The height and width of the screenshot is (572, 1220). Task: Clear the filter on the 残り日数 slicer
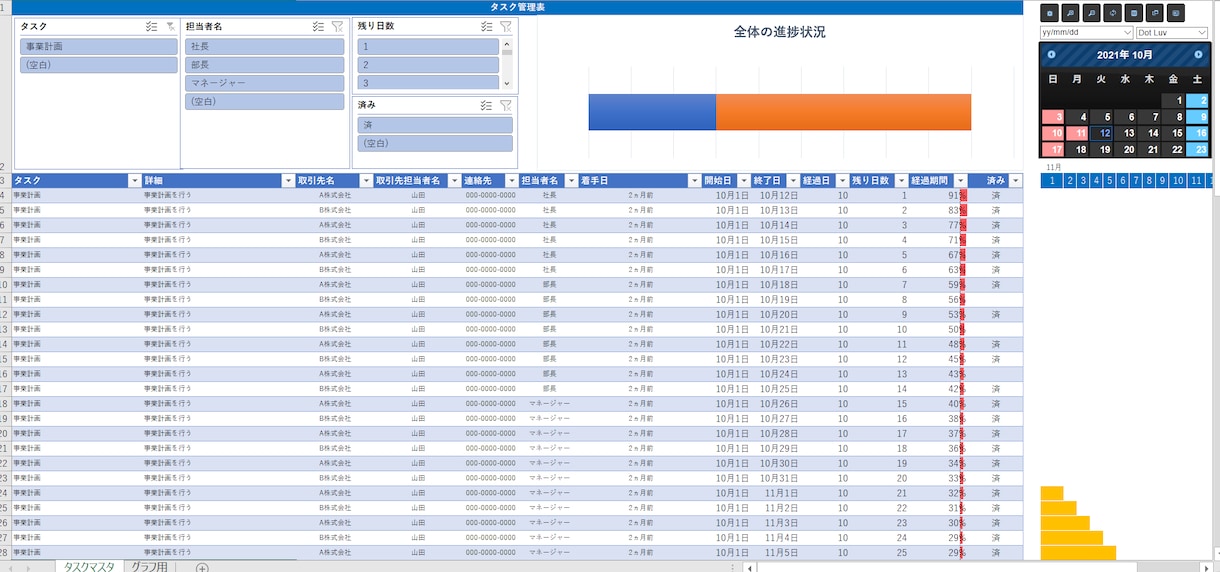point(505,26)
